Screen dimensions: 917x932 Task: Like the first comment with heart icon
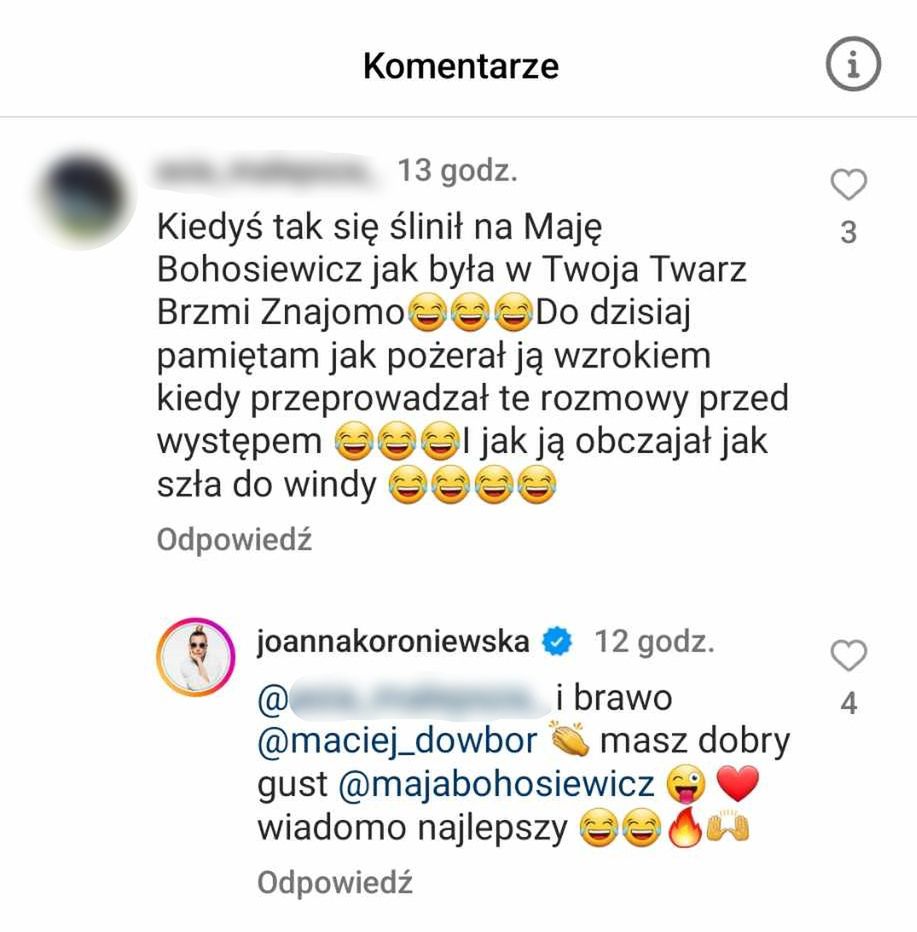point(849,184)
